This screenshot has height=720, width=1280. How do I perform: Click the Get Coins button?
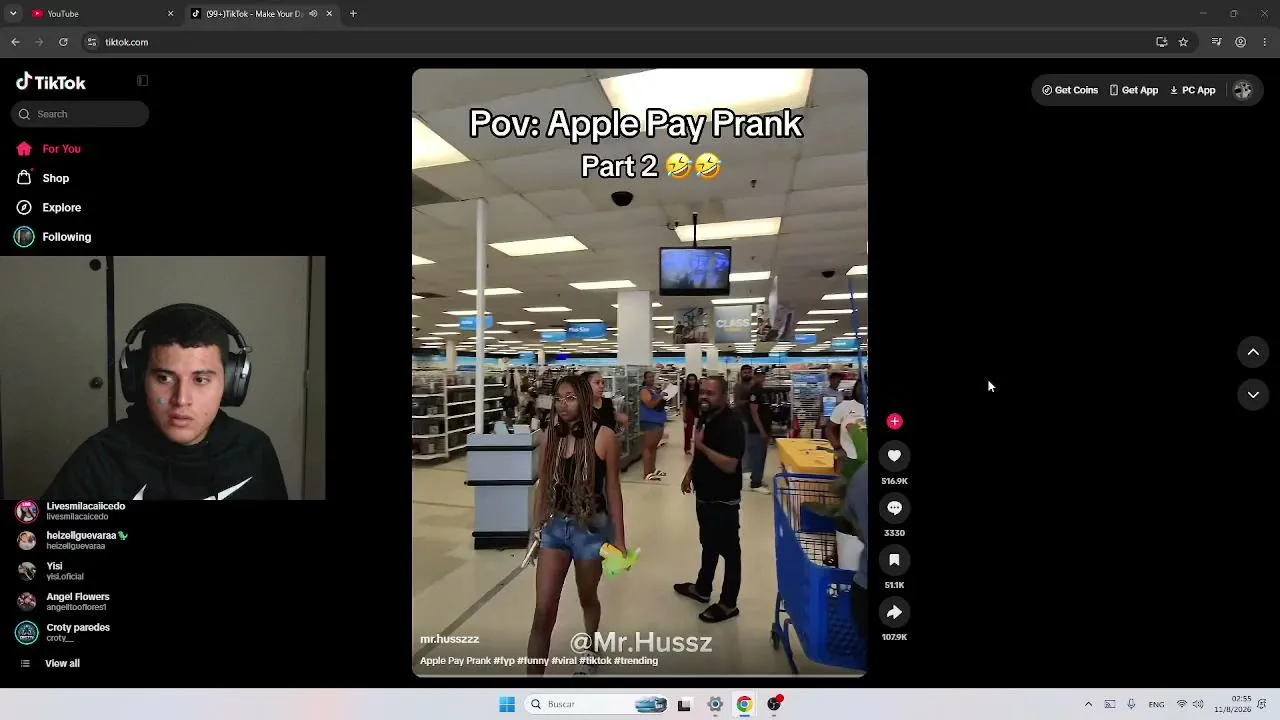click(1070, 90)
